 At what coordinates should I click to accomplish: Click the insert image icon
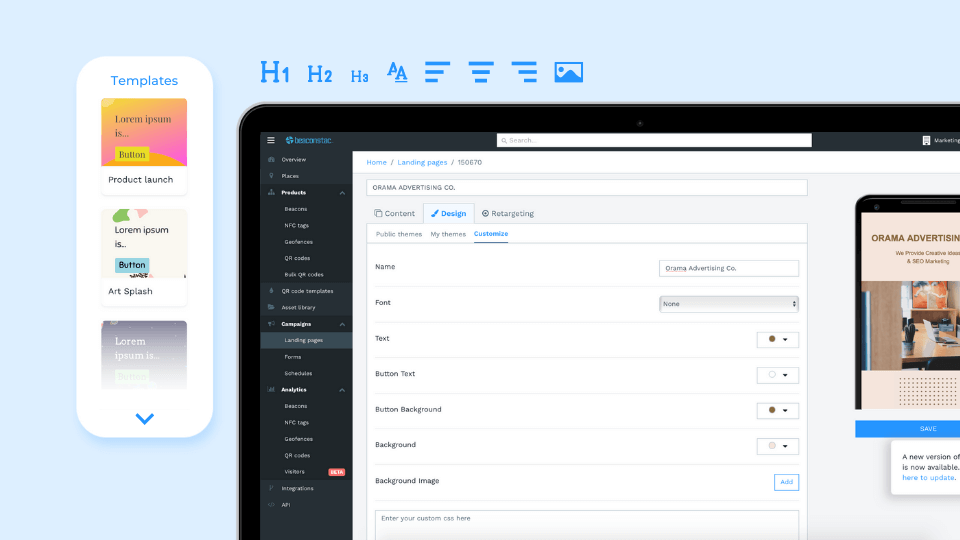[568, 72]
